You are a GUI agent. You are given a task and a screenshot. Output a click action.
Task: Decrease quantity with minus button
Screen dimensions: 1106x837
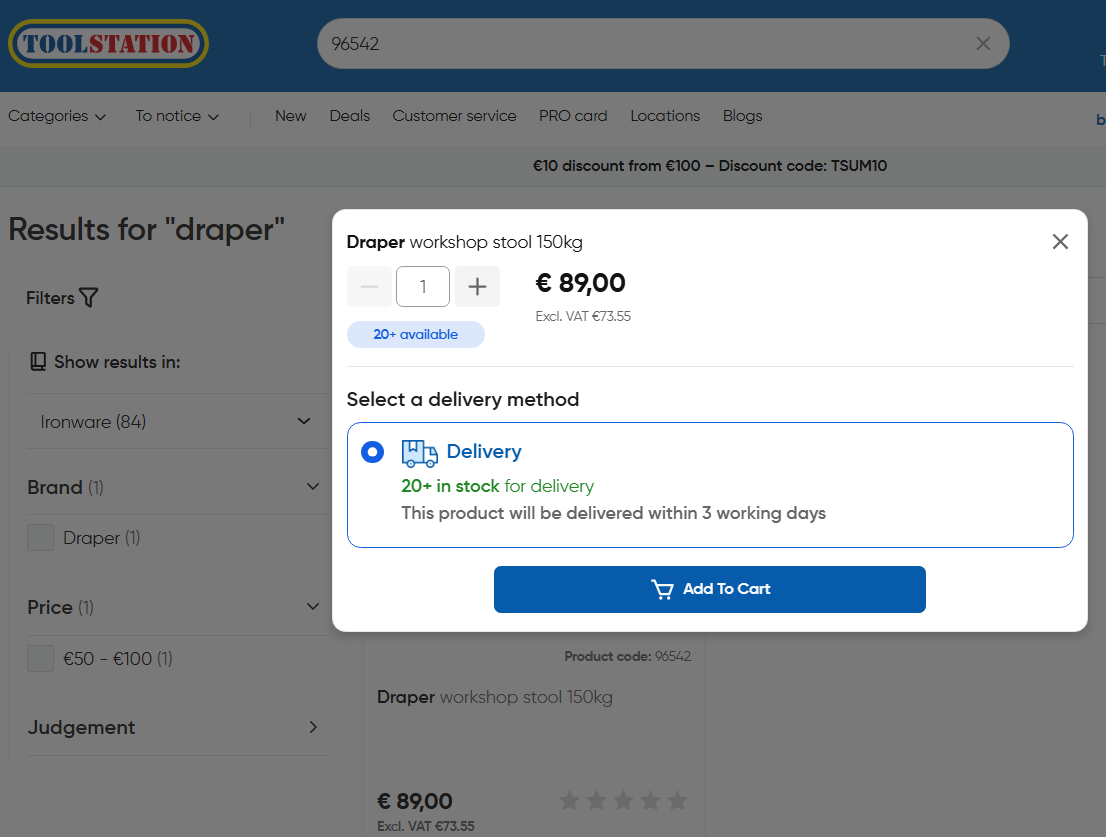tap(369, 287)
